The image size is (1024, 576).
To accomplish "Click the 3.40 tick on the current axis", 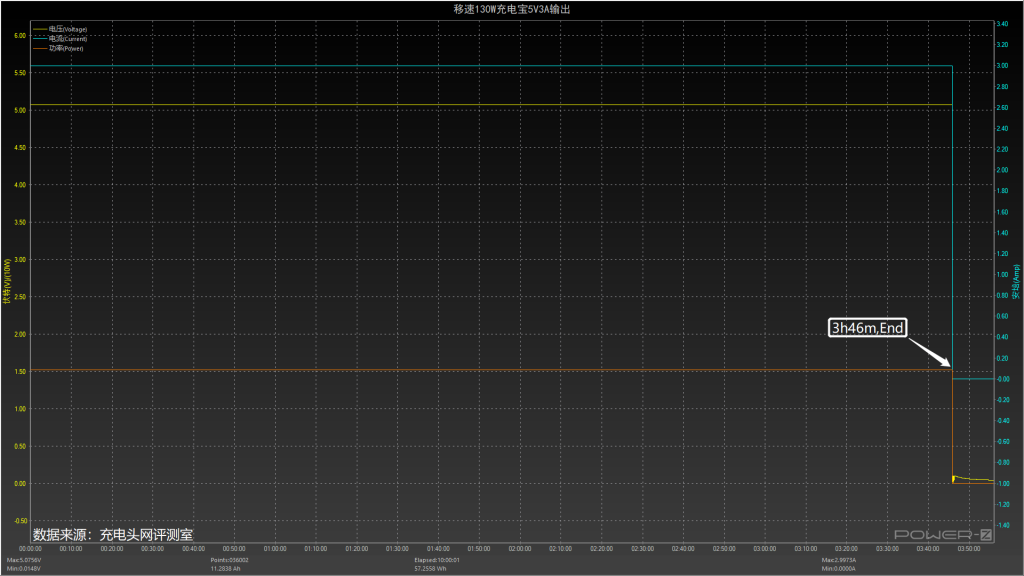I will tap(1002, 24).
